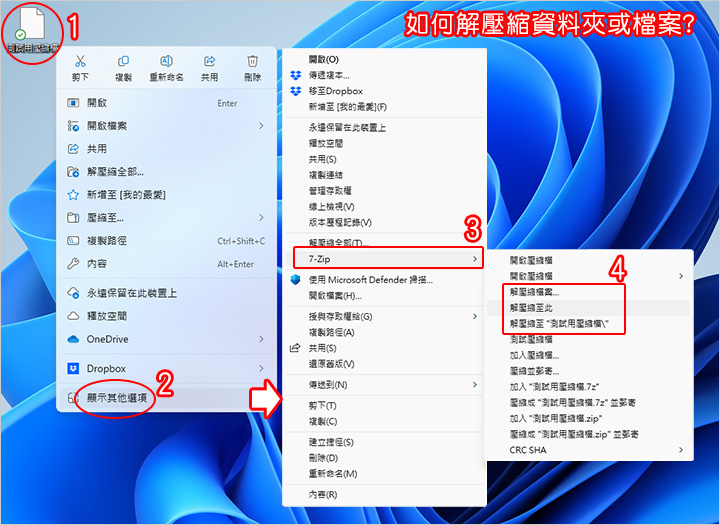This screenshot has height=525, width=720.
Task: Choose 線上檢視(V) entry
Action: [x=332, y=207]
